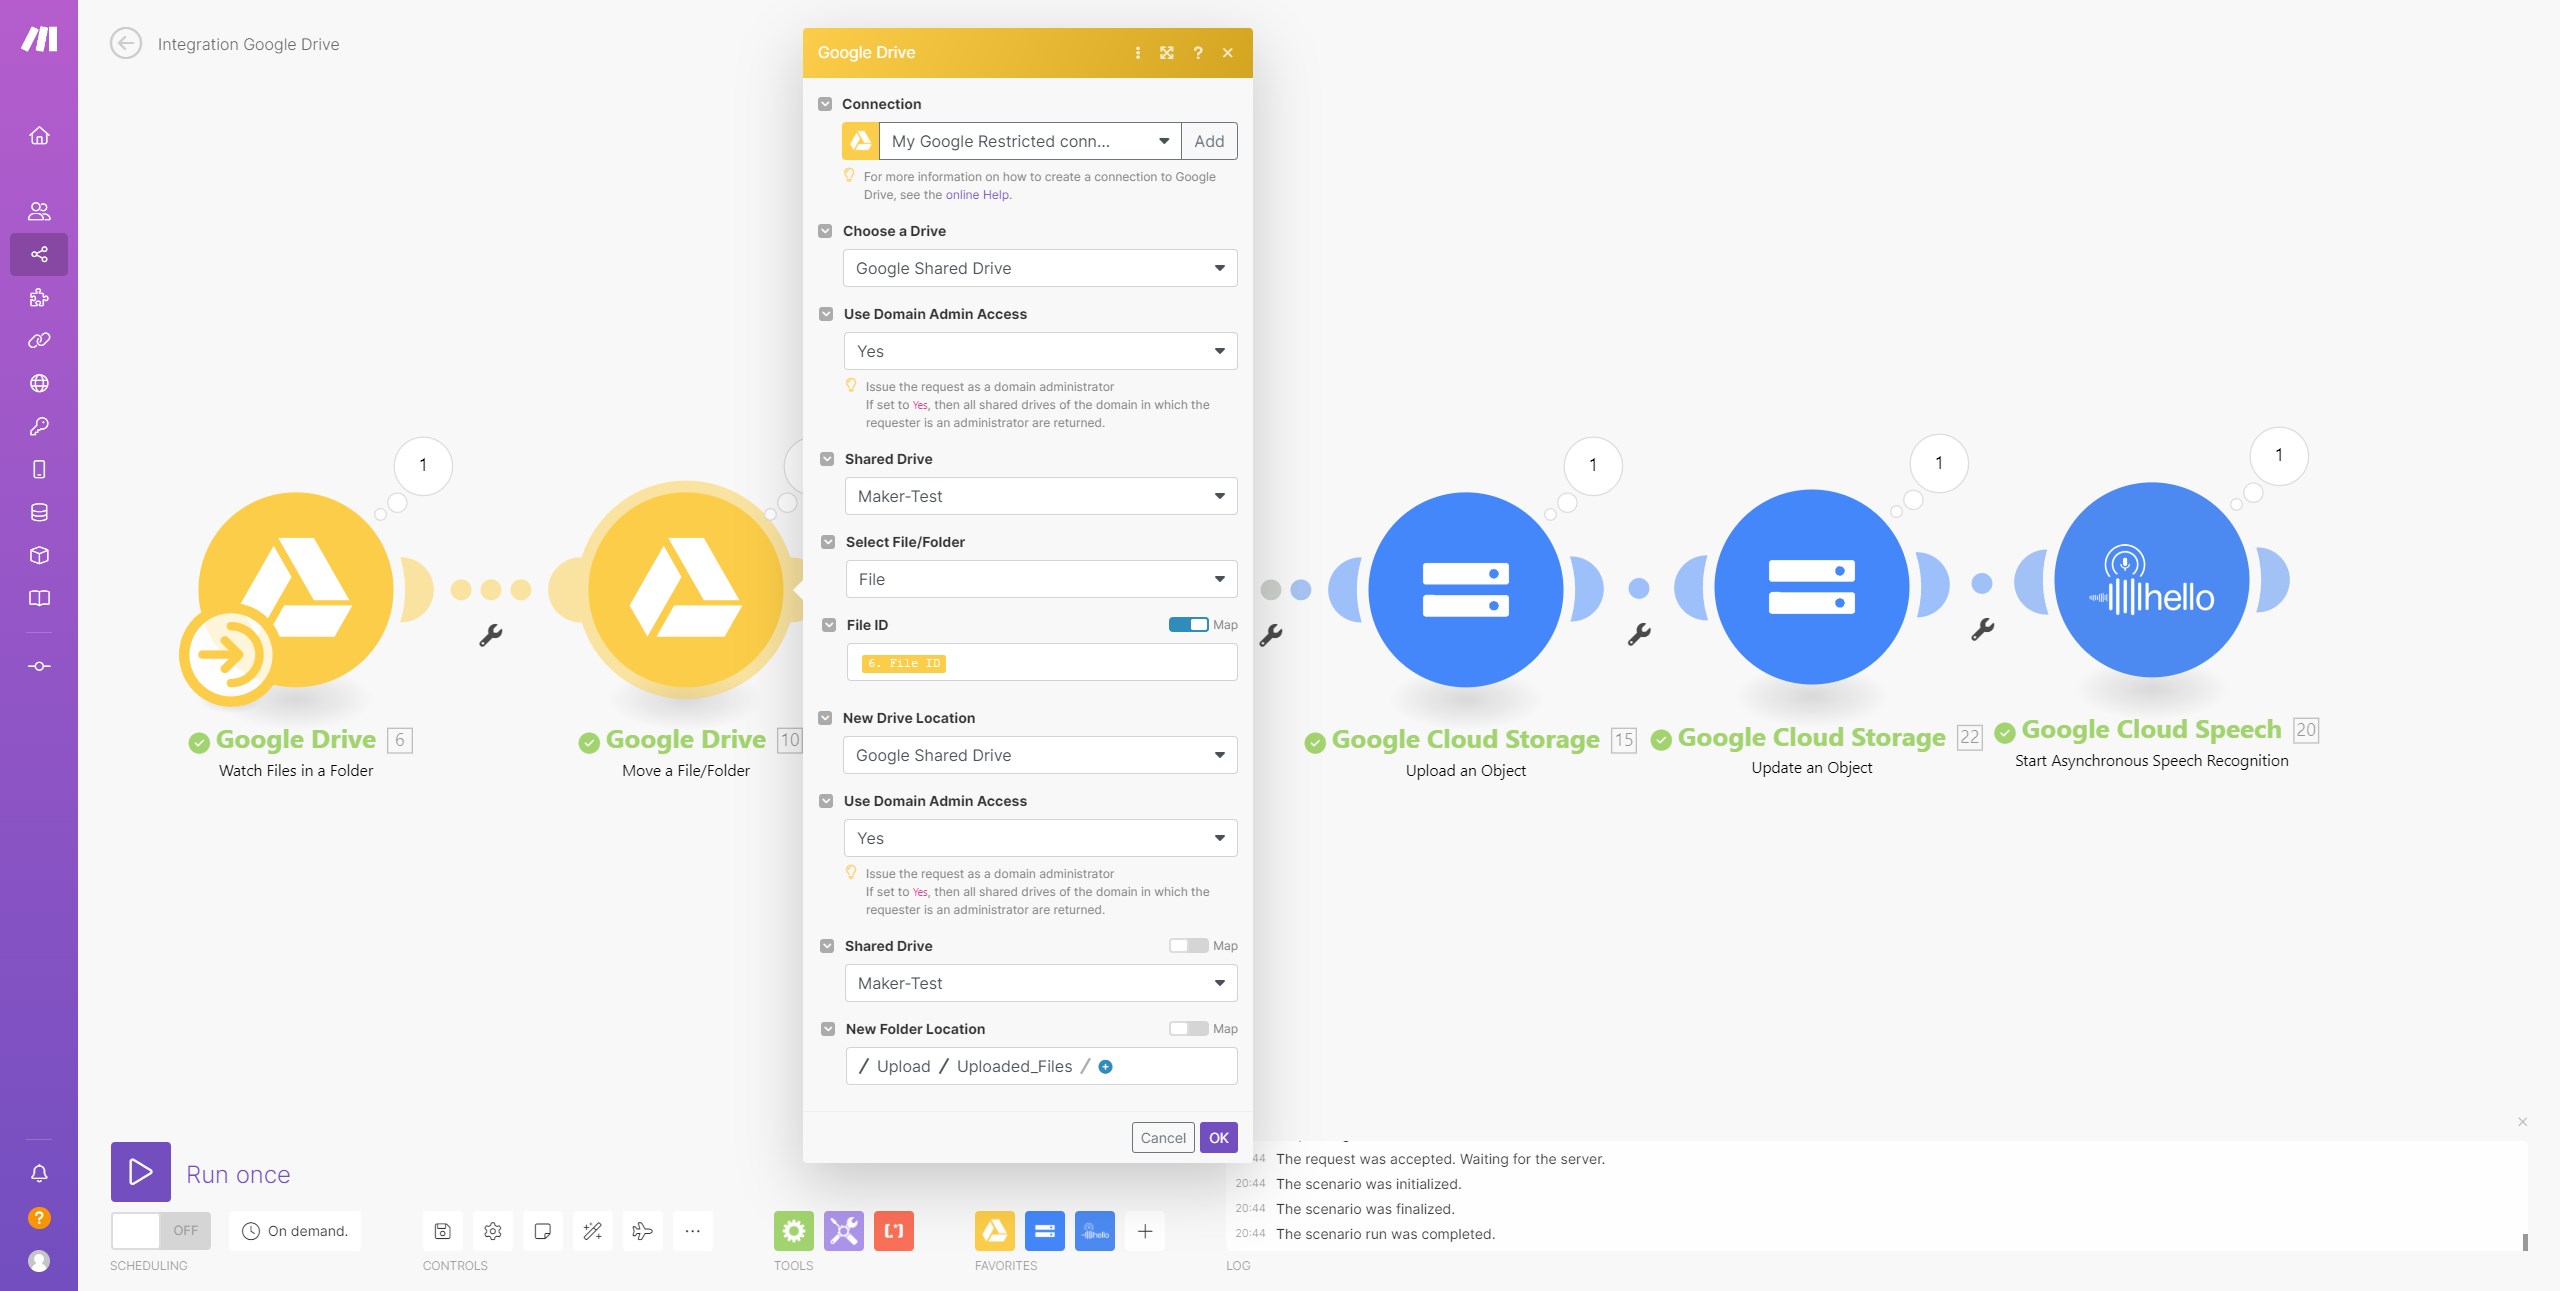The image size is (2560, 1291).
Task: Click the Cancel button
Action: [1163, 1138]
